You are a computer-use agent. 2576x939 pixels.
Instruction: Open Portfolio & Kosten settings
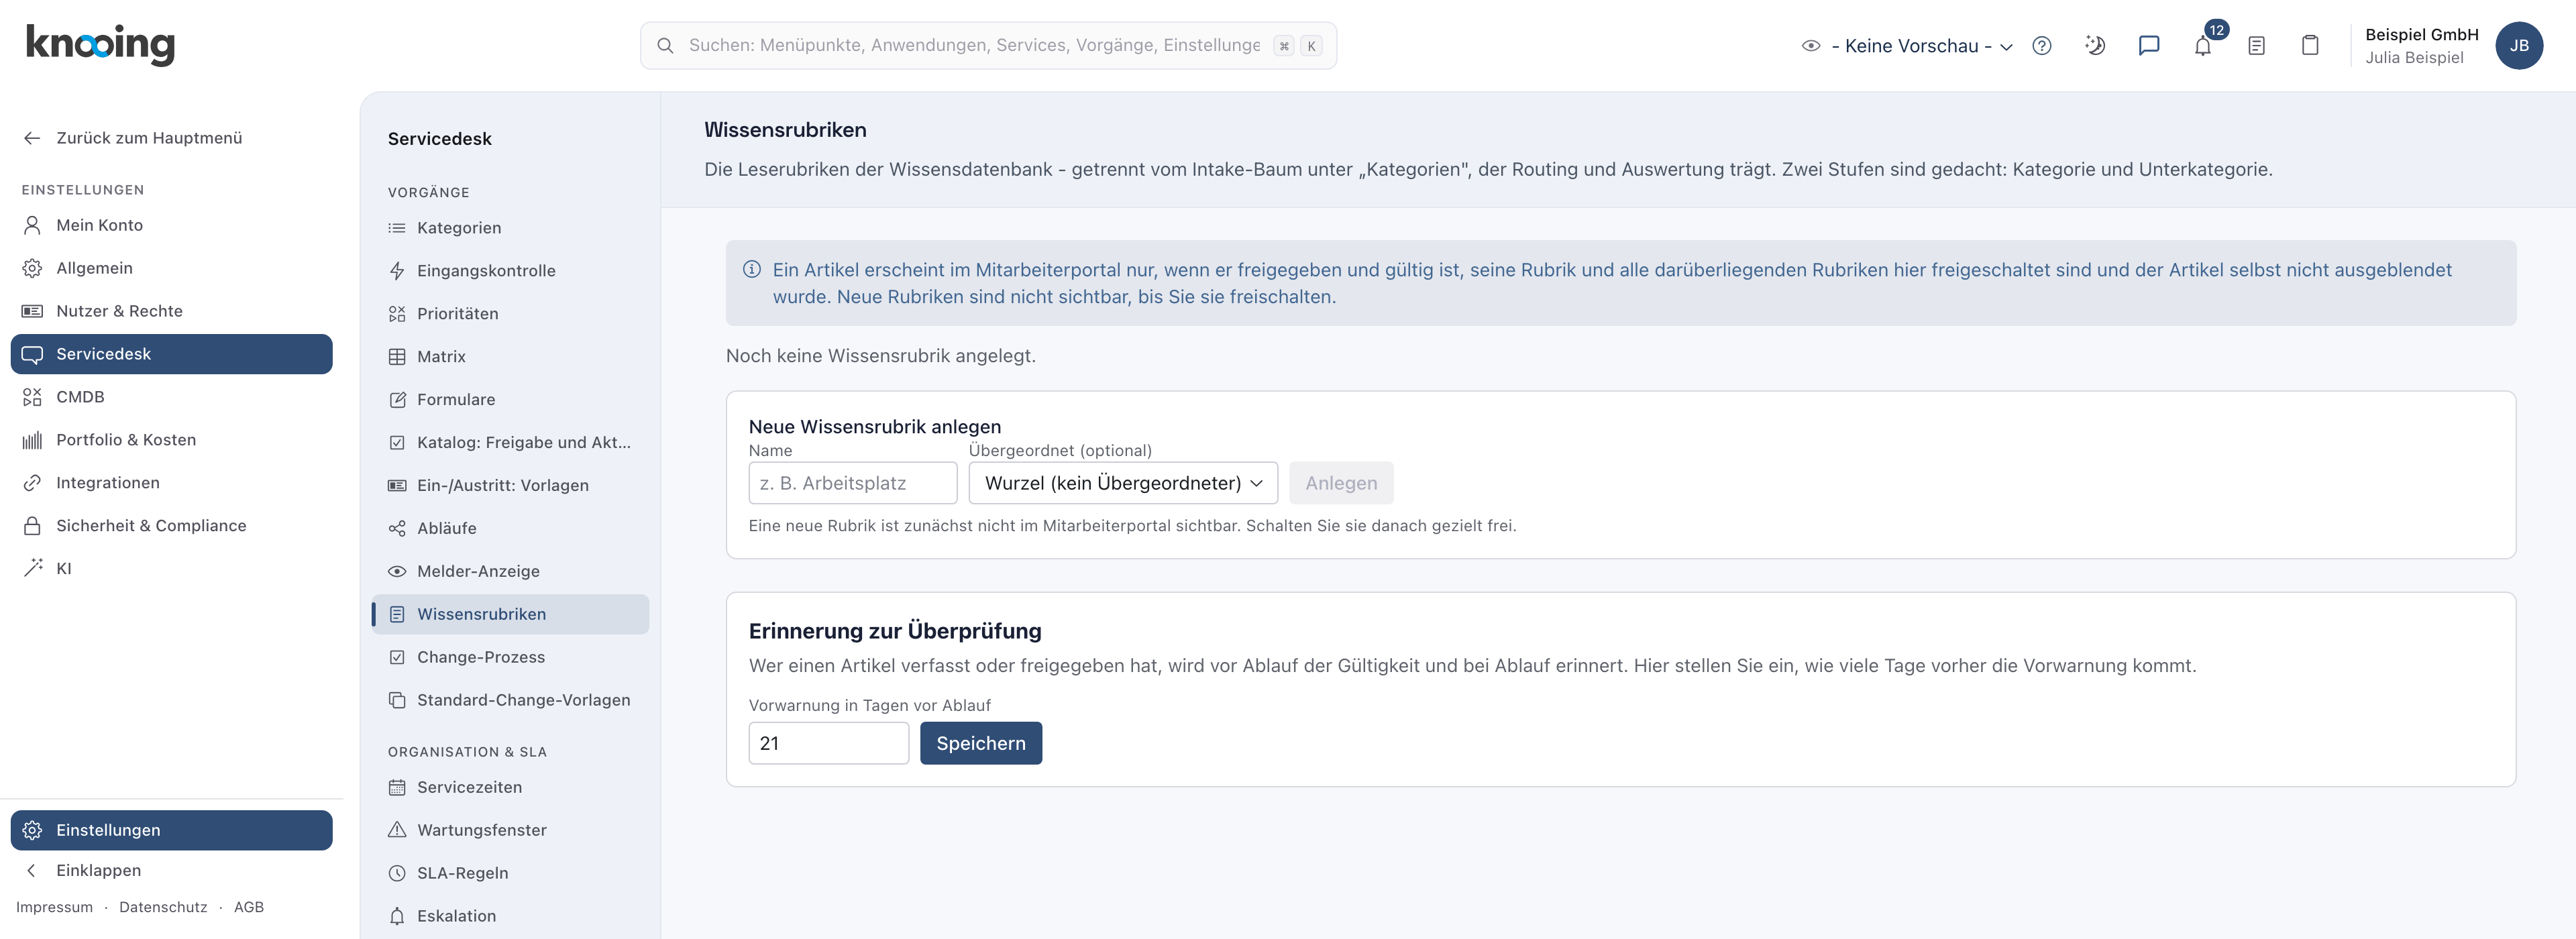pyautogui.click(x=172, y=440)
